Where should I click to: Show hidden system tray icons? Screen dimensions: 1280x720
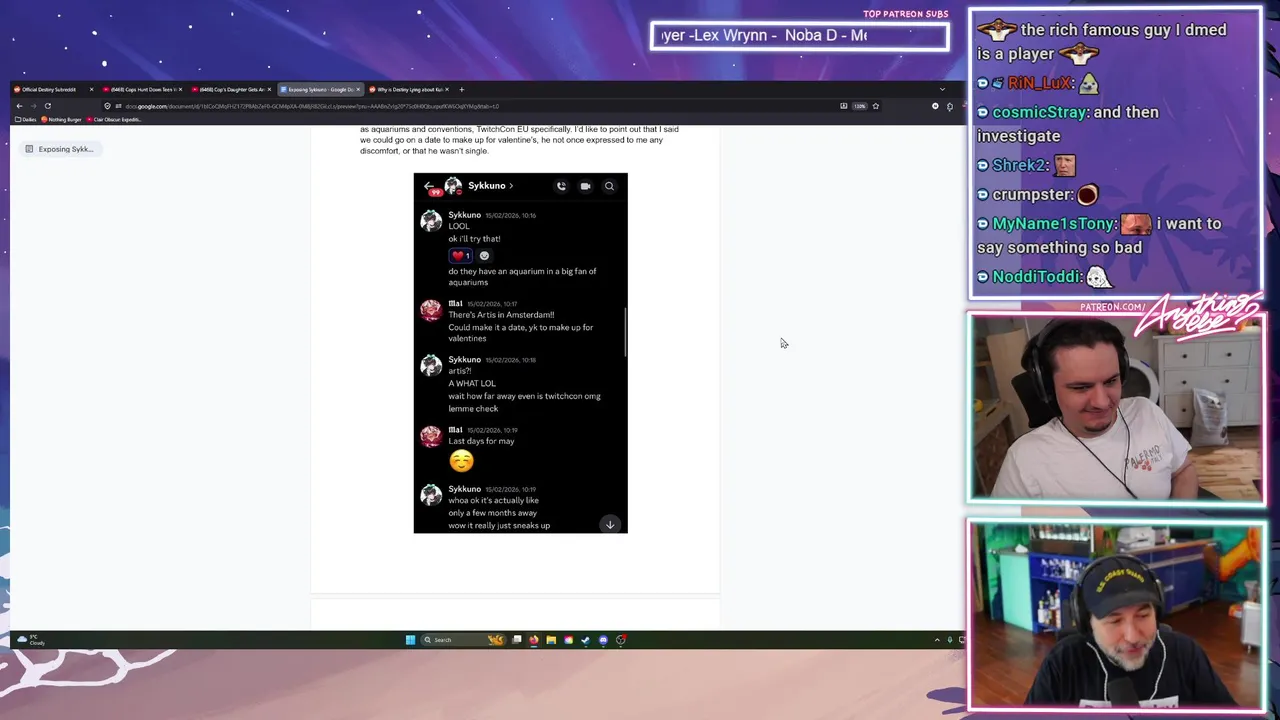937,640
